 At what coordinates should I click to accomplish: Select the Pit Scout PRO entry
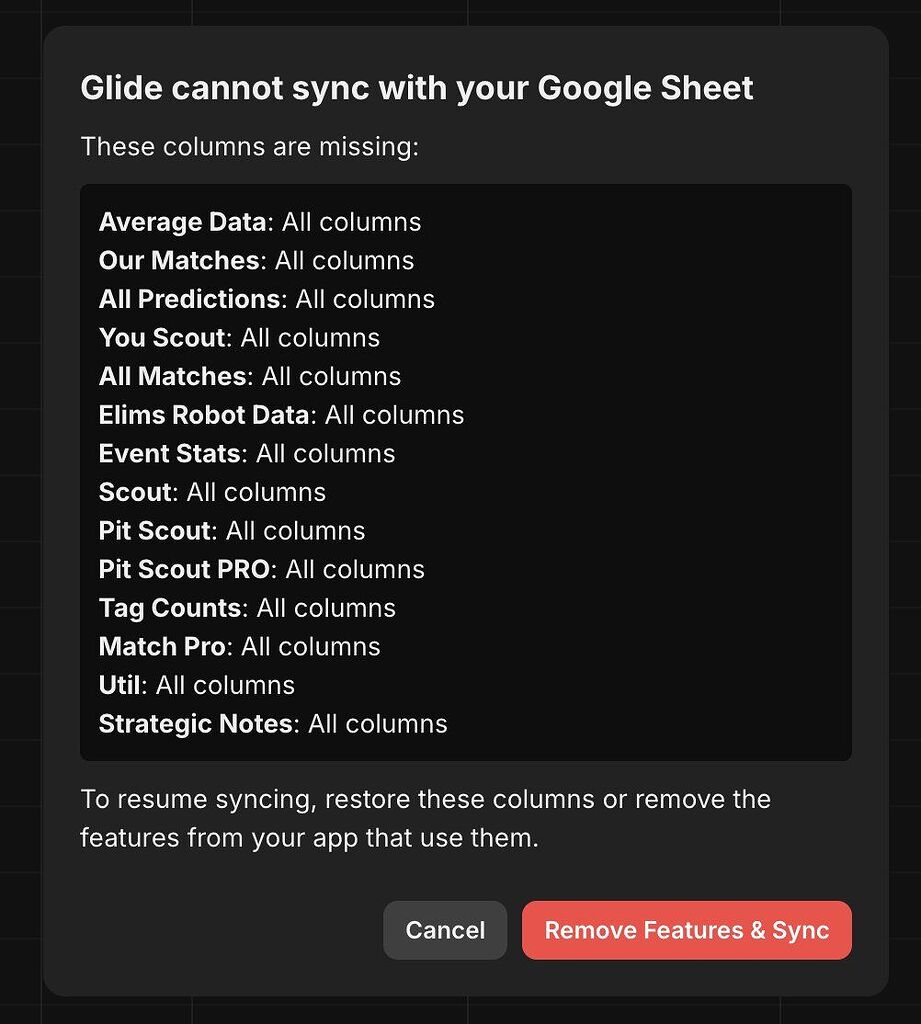click(261, 569)
